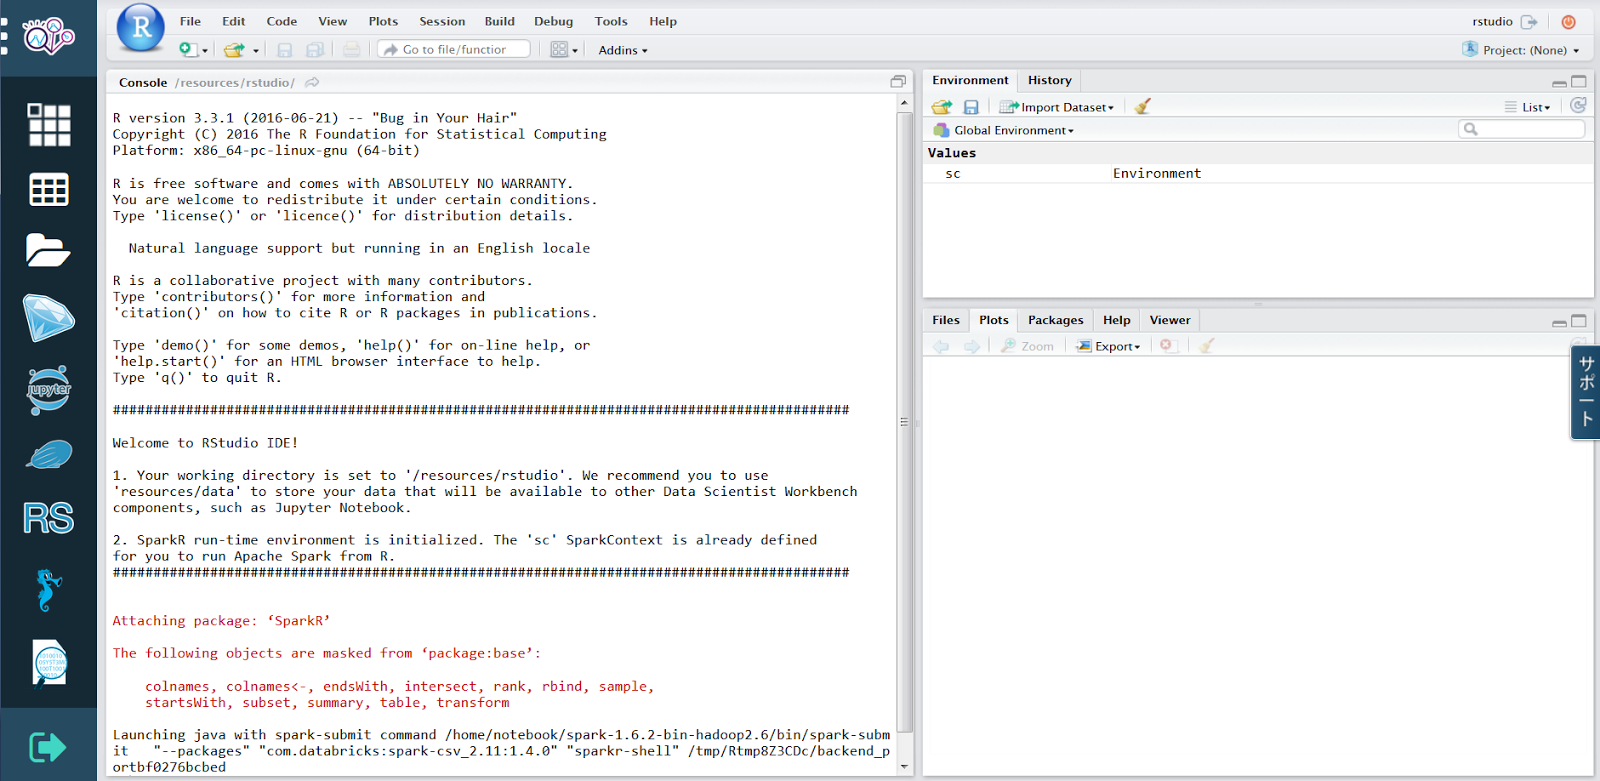Switch to the Viewer tab
1600x781 pixels.
(x=1170, y=320)
